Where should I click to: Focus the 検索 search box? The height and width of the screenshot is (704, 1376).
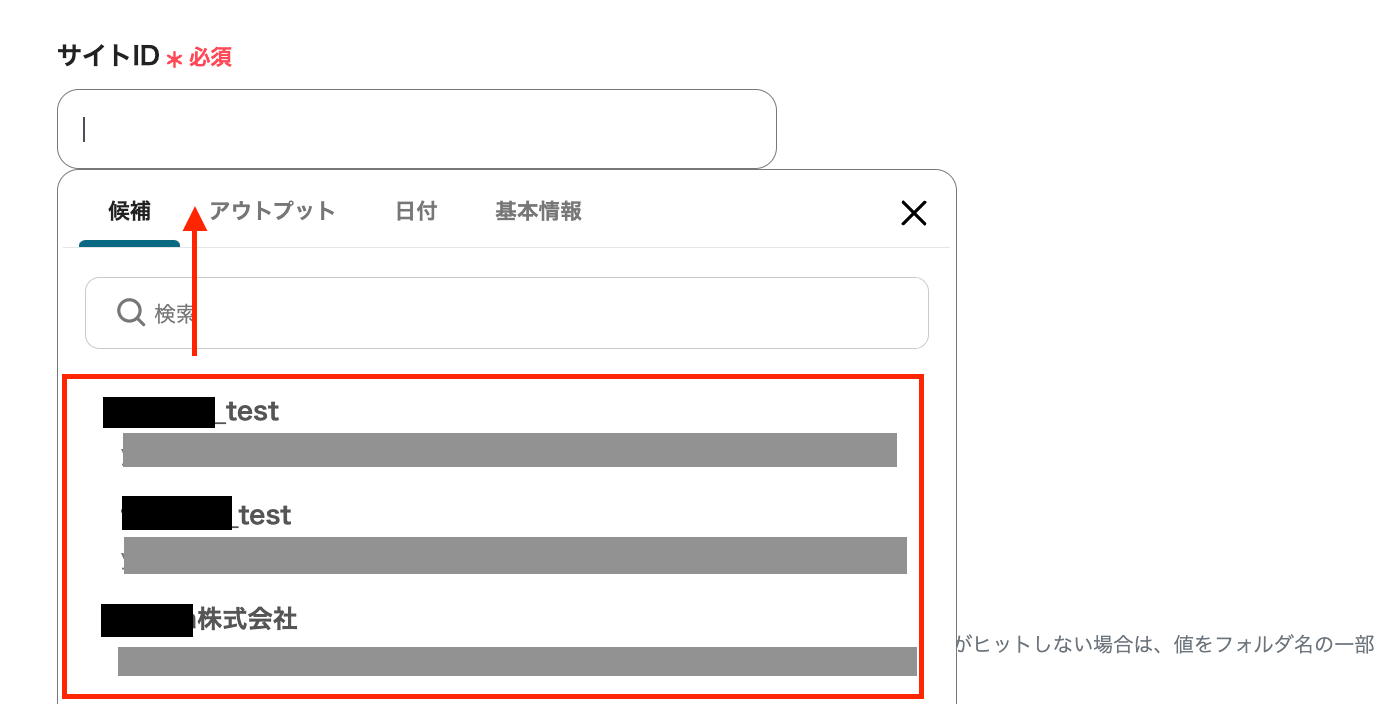point(507,313)
